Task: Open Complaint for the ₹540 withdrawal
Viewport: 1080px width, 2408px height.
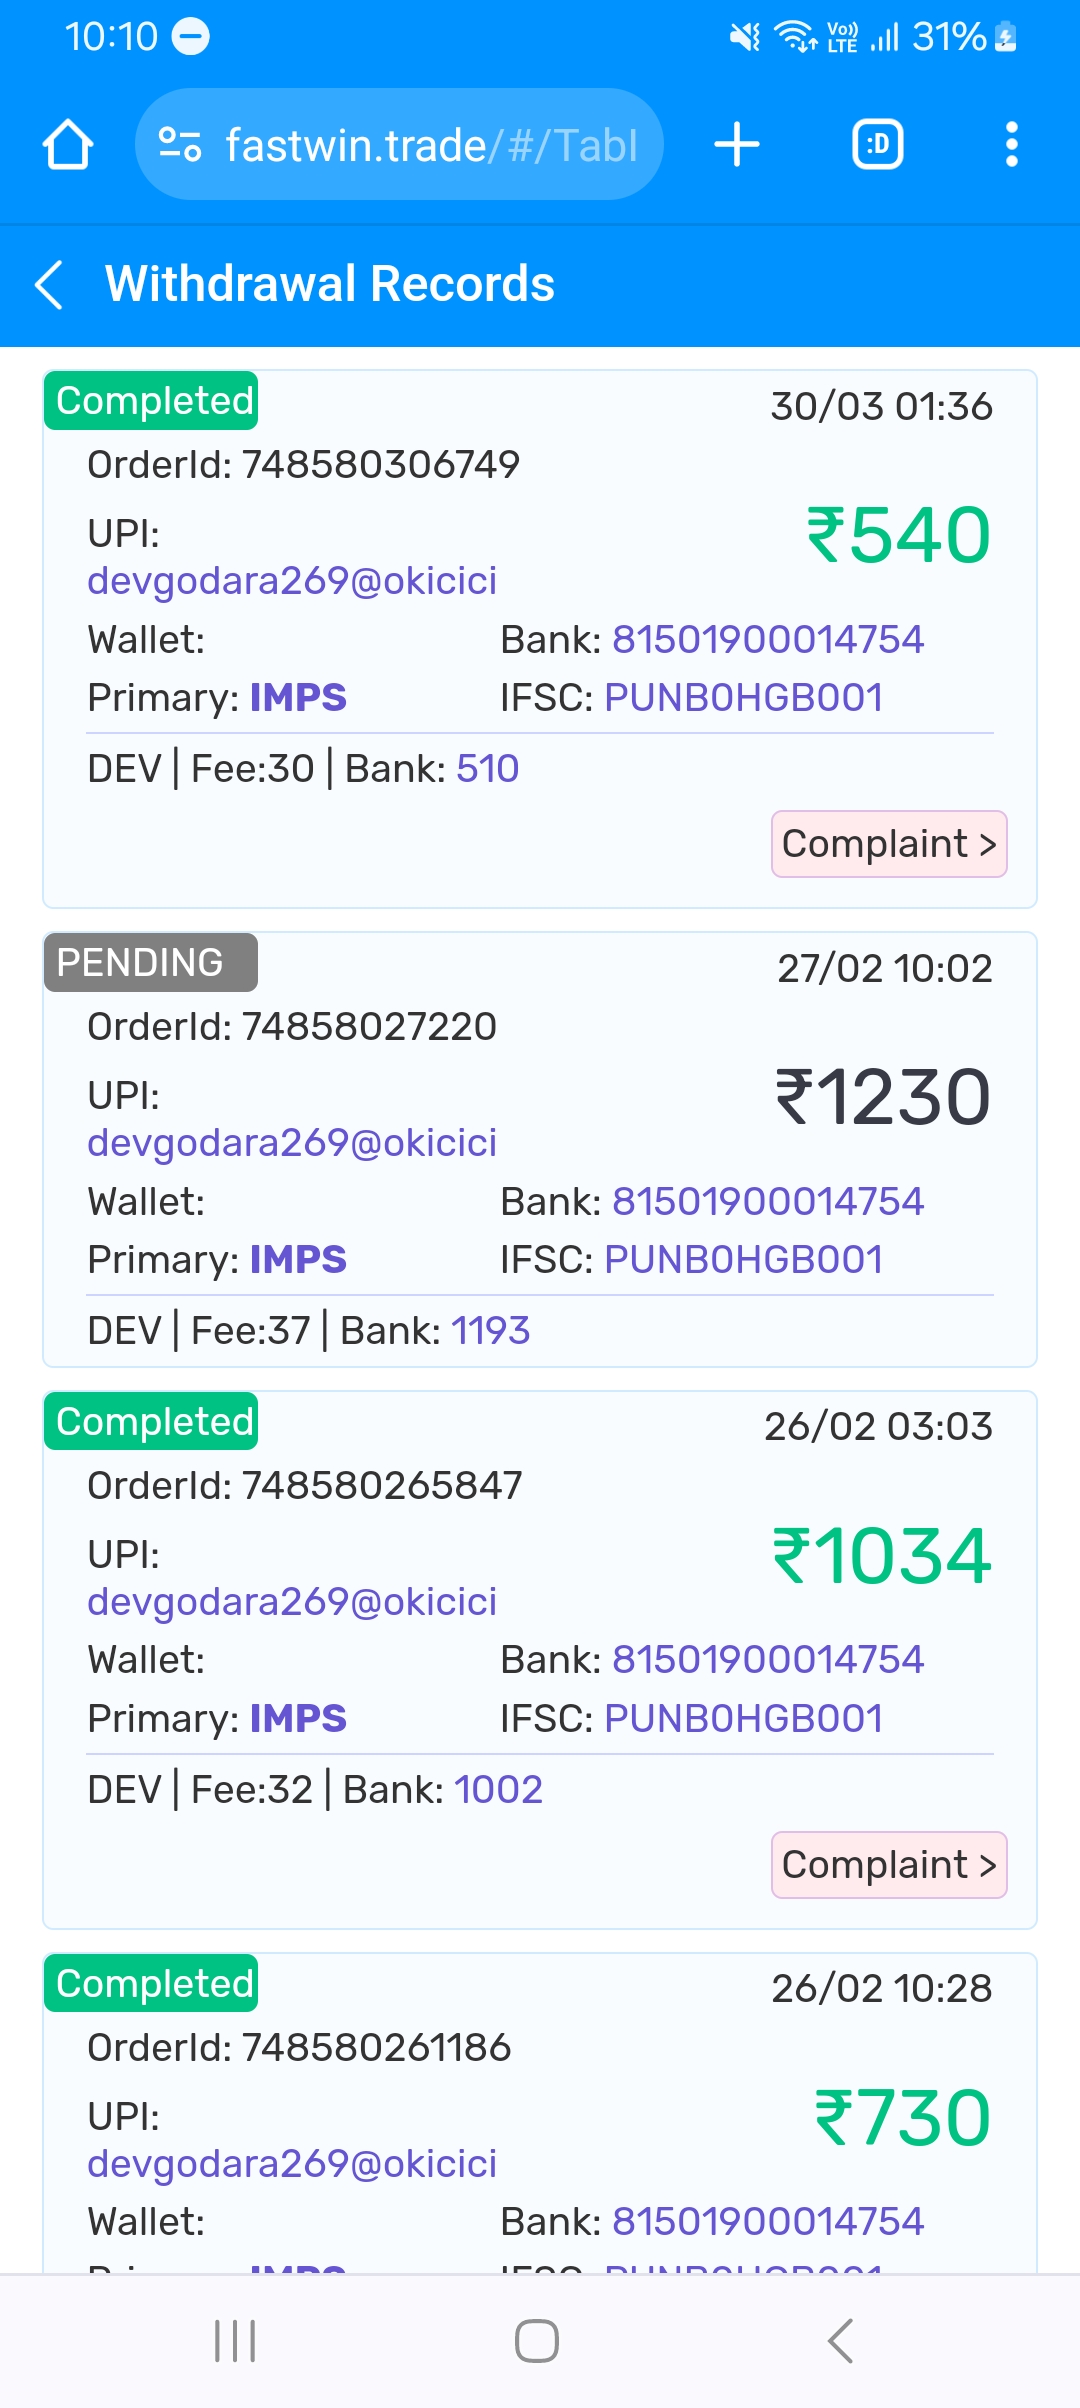Action: pyautogui.click(x=889, y=844)
